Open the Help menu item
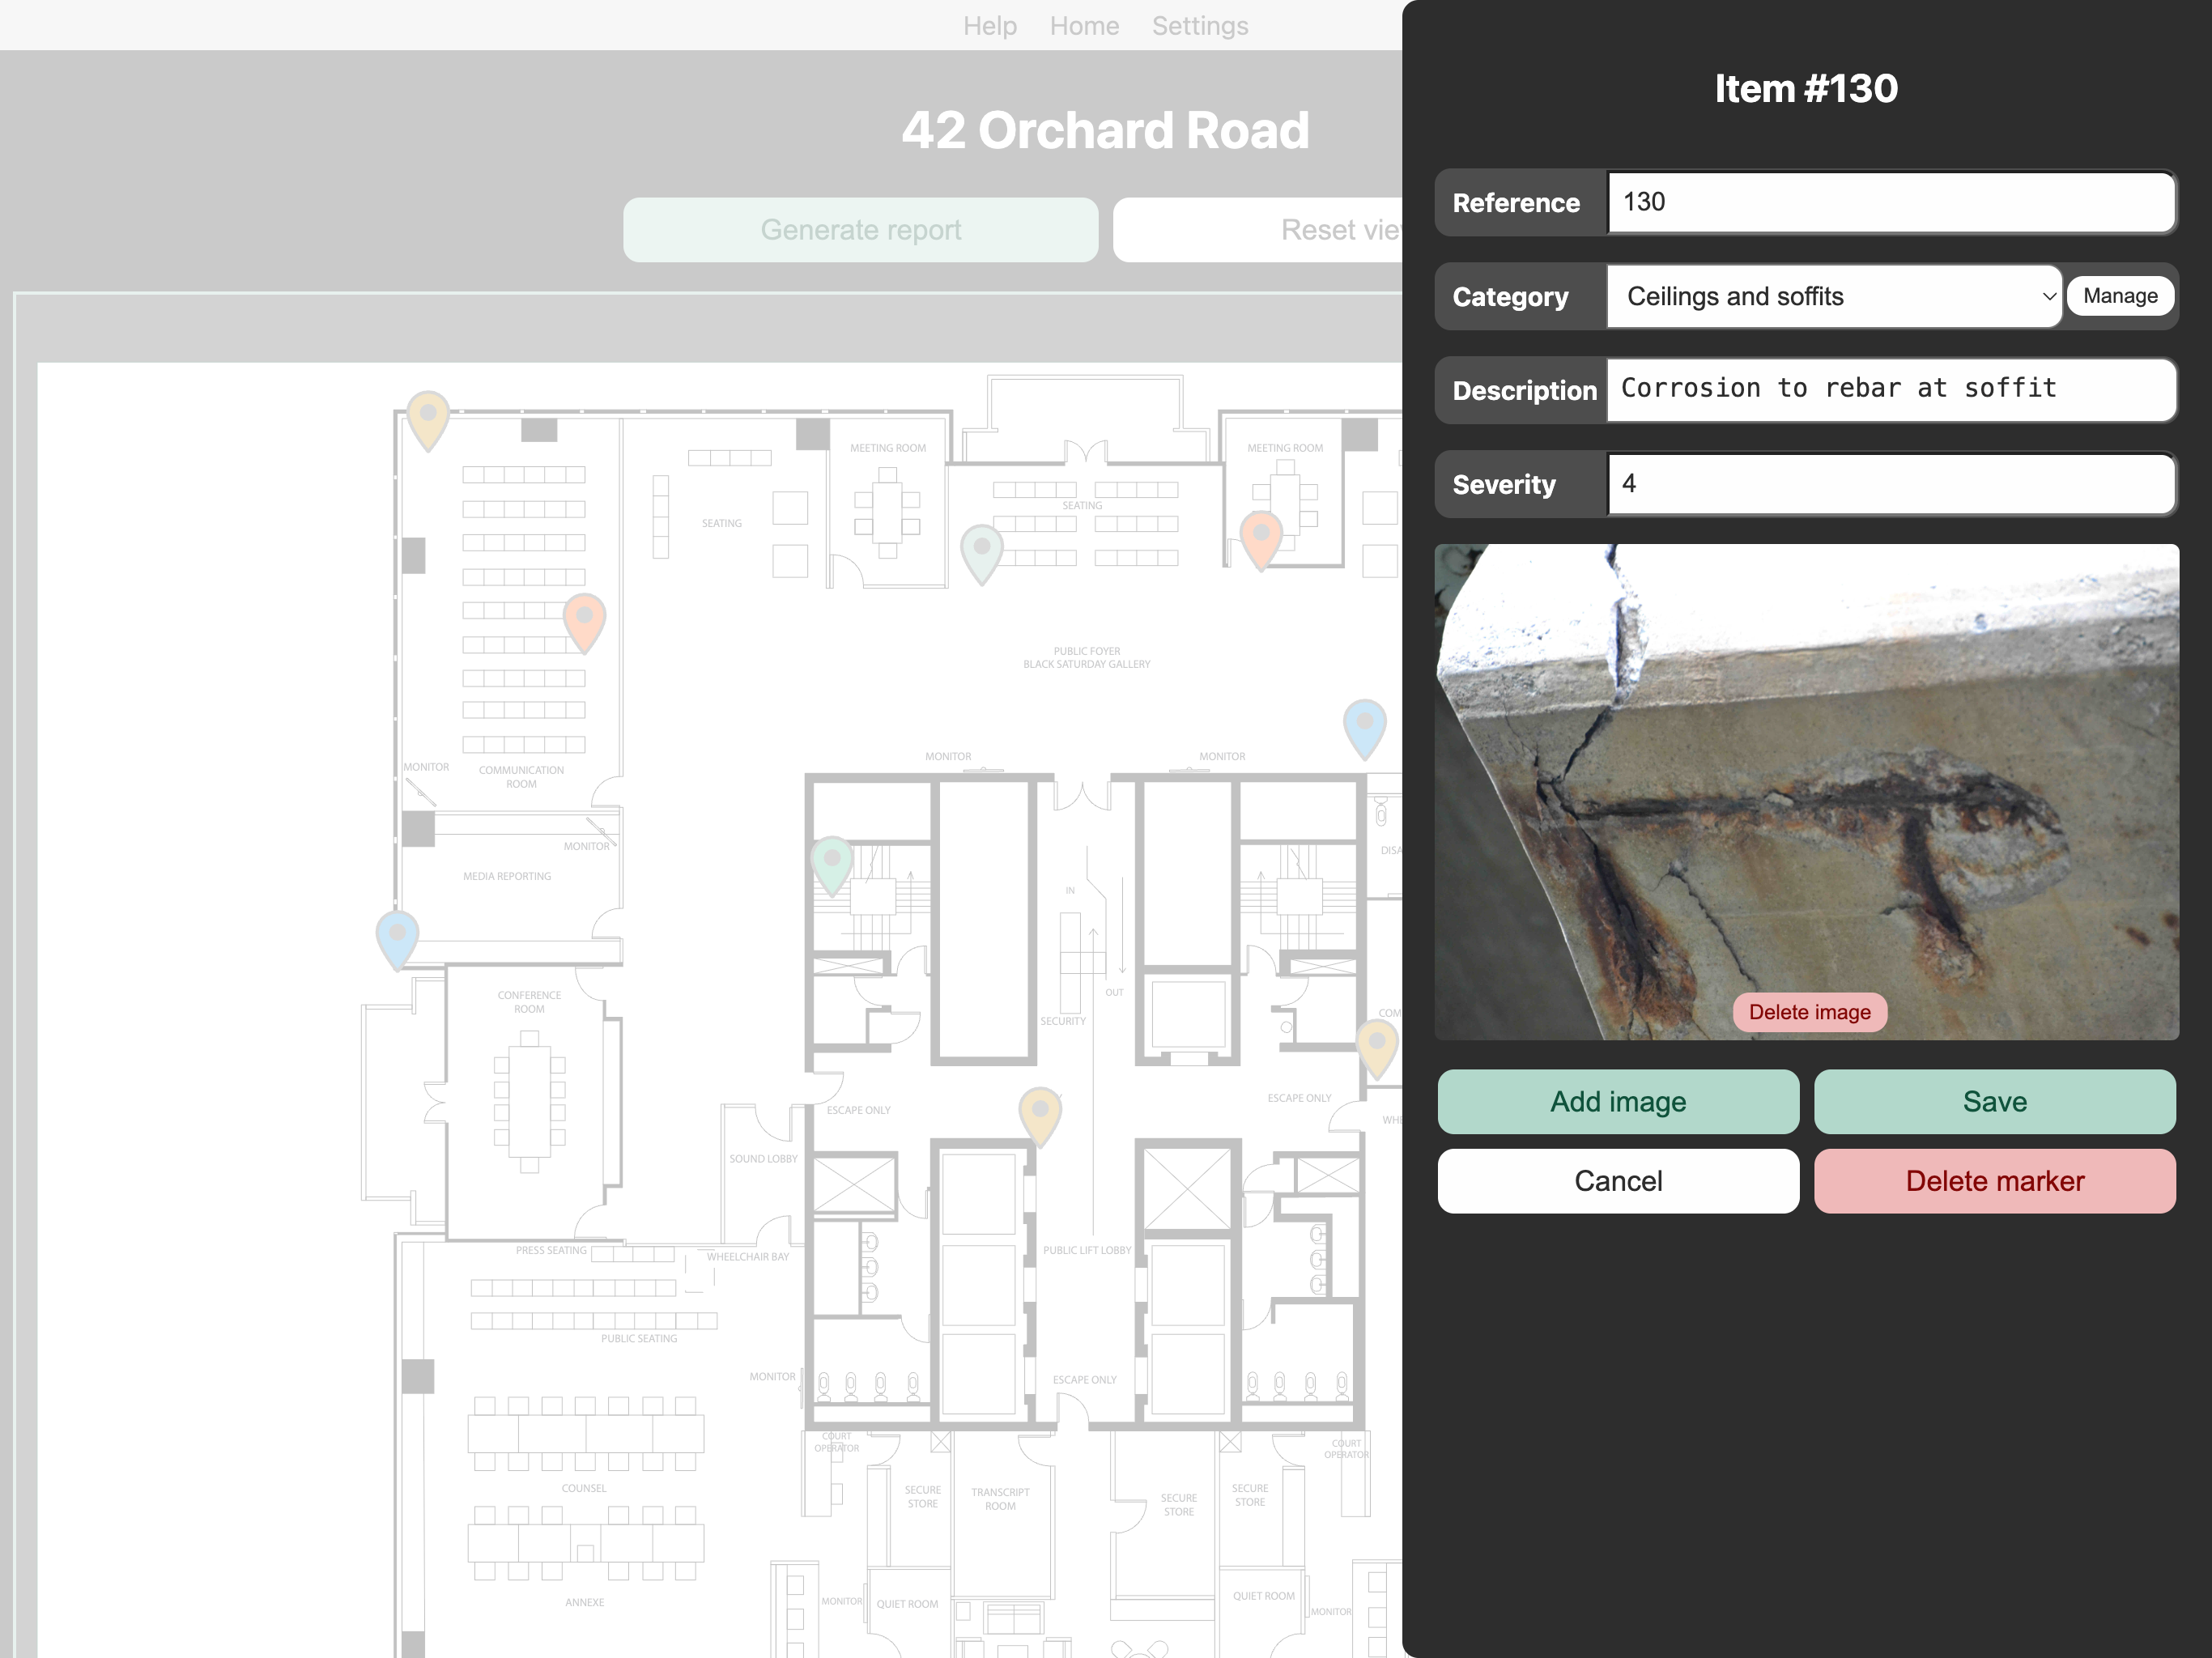 tap(990, 26)
